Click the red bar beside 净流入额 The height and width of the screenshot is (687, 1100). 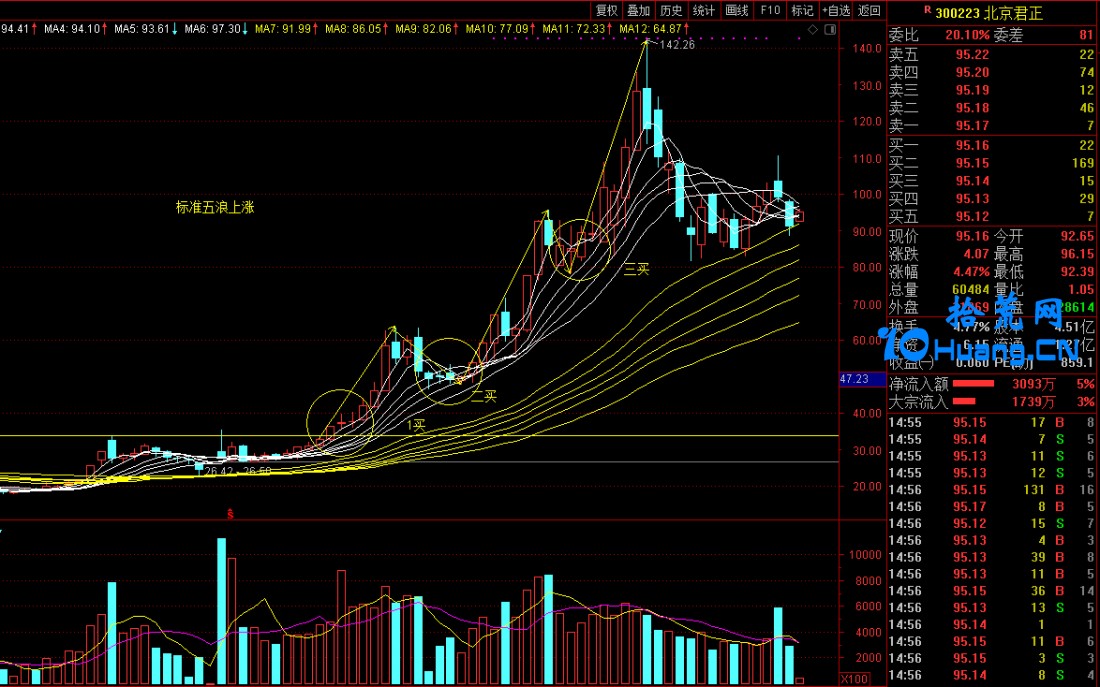(x=973, y=384)
